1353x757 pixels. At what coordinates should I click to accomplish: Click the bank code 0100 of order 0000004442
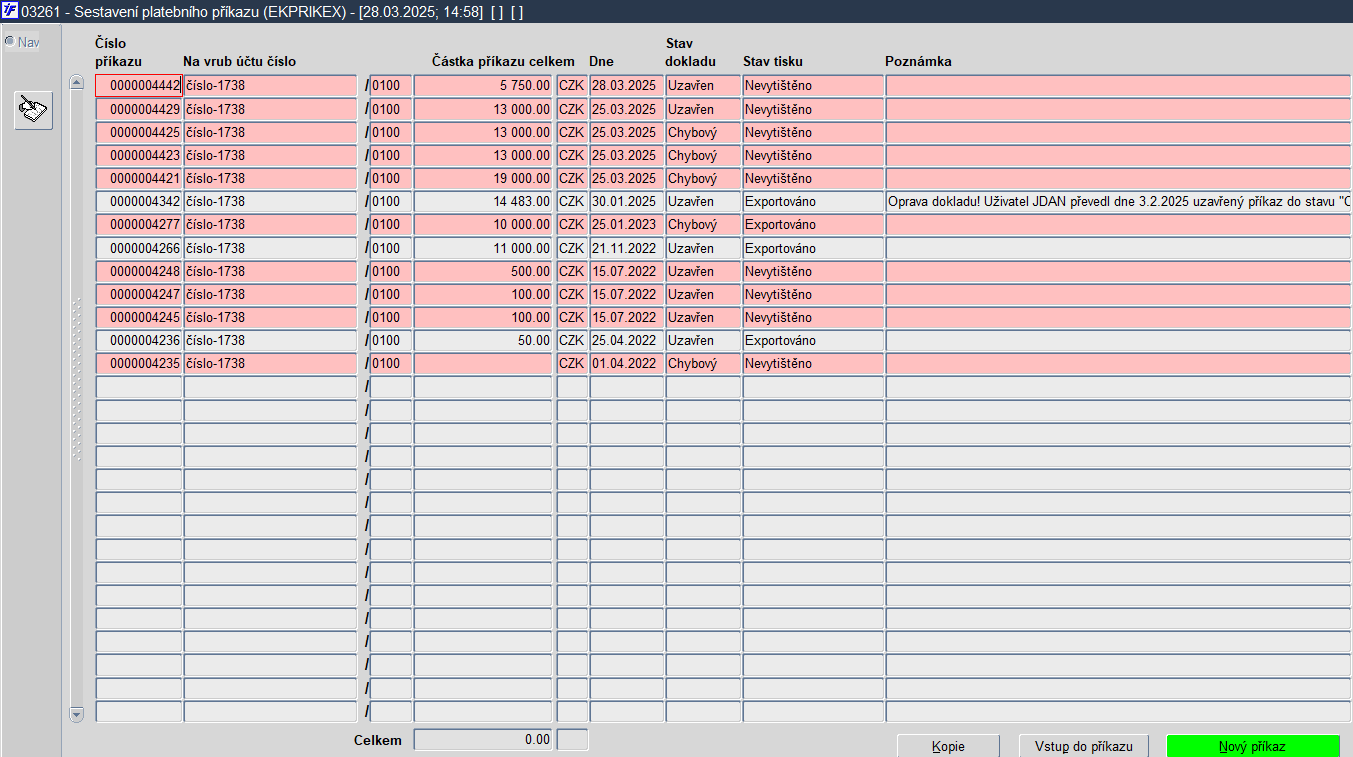(391, 86)
